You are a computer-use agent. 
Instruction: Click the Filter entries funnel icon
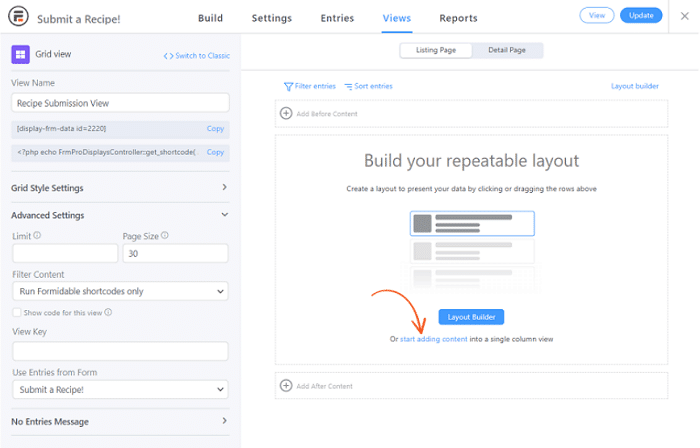288,87
